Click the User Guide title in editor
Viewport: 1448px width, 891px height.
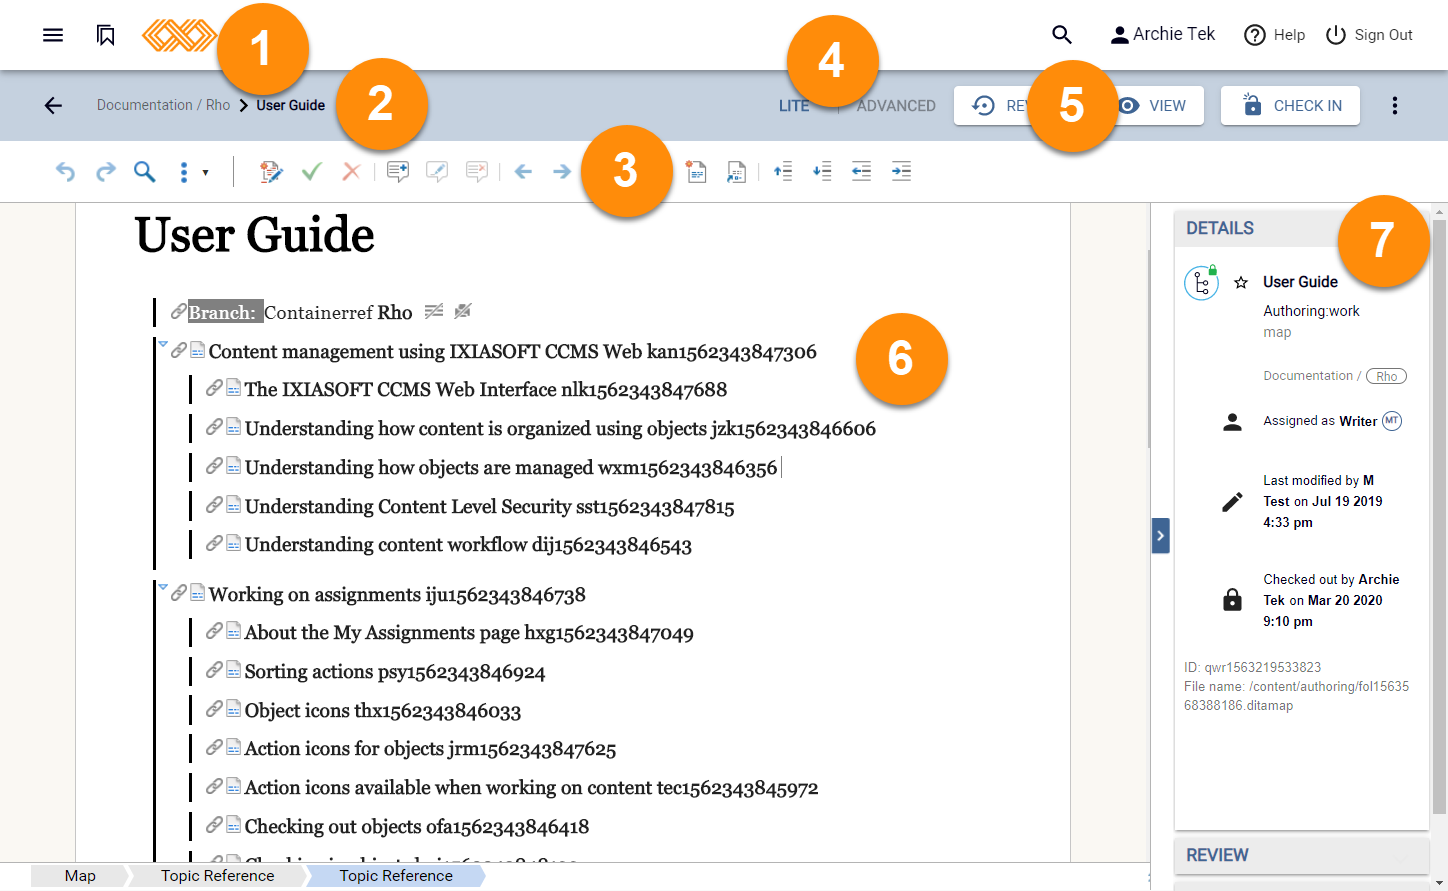click(254, 236)
